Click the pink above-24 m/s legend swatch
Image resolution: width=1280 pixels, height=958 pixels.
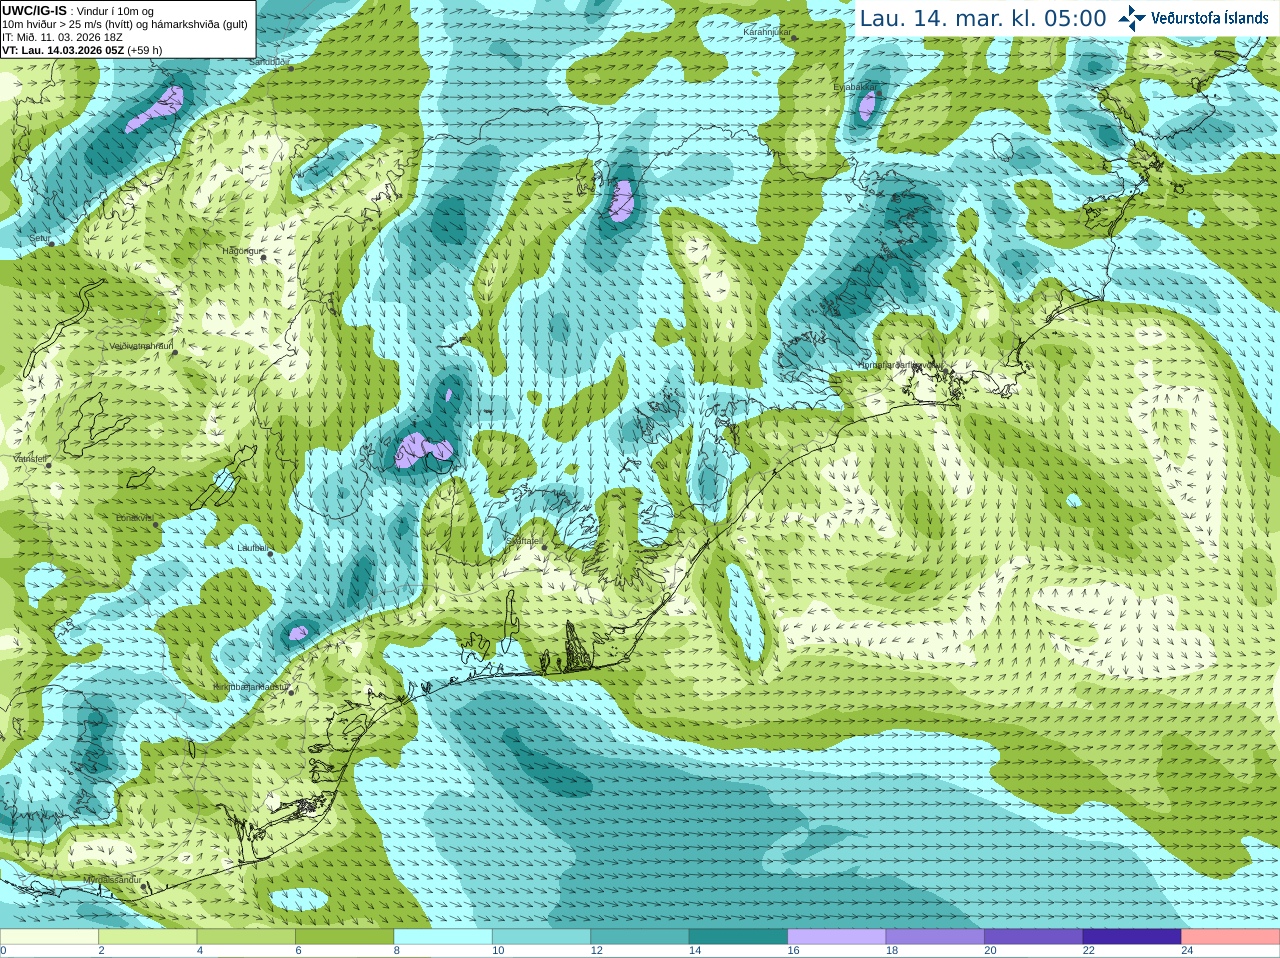(x=1231, y=936)
